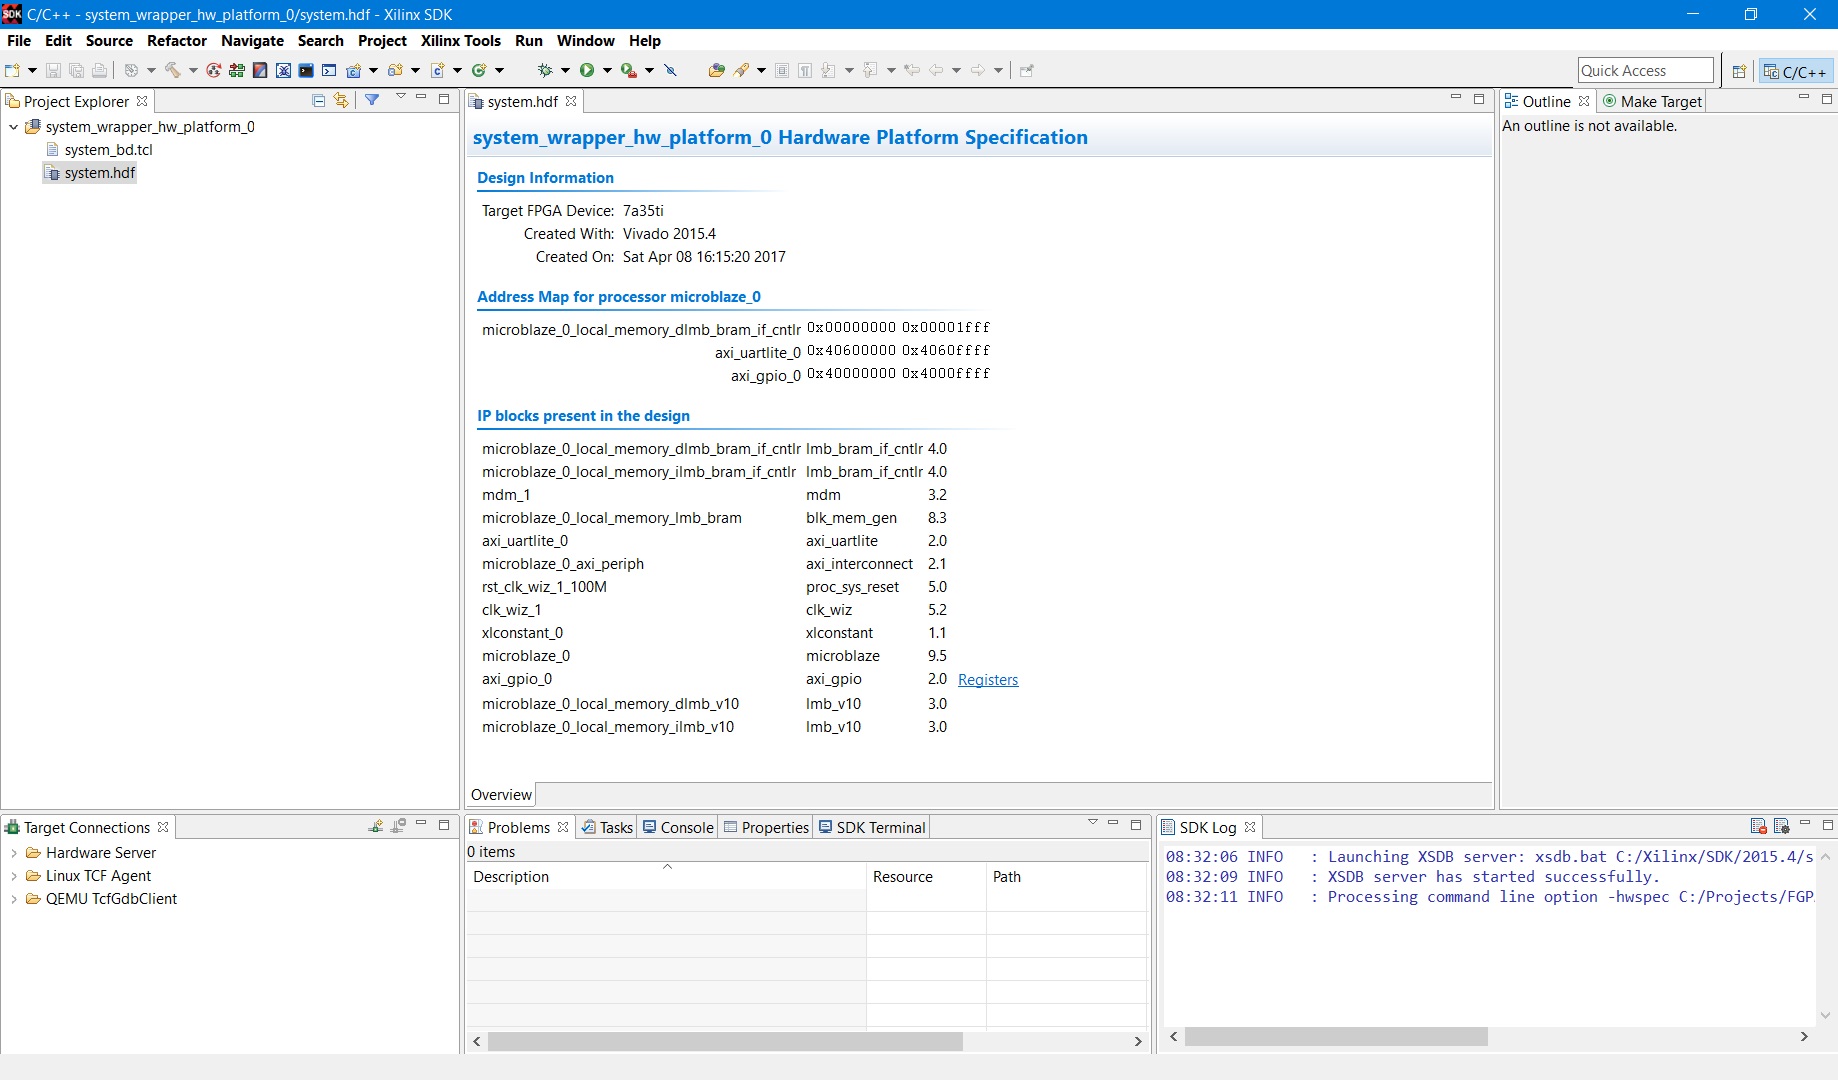Click the Build hammer icon

pyautogui.click(x=173, y=70)
